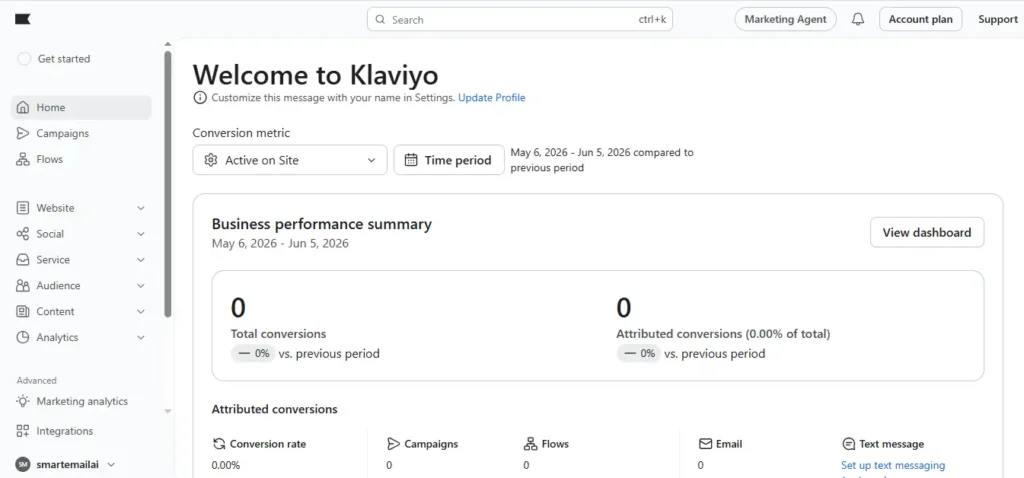This screenshot has width=1024, height=478.
Task: Click the Campaigns icon under Attributed conversions
Action: 393,444
